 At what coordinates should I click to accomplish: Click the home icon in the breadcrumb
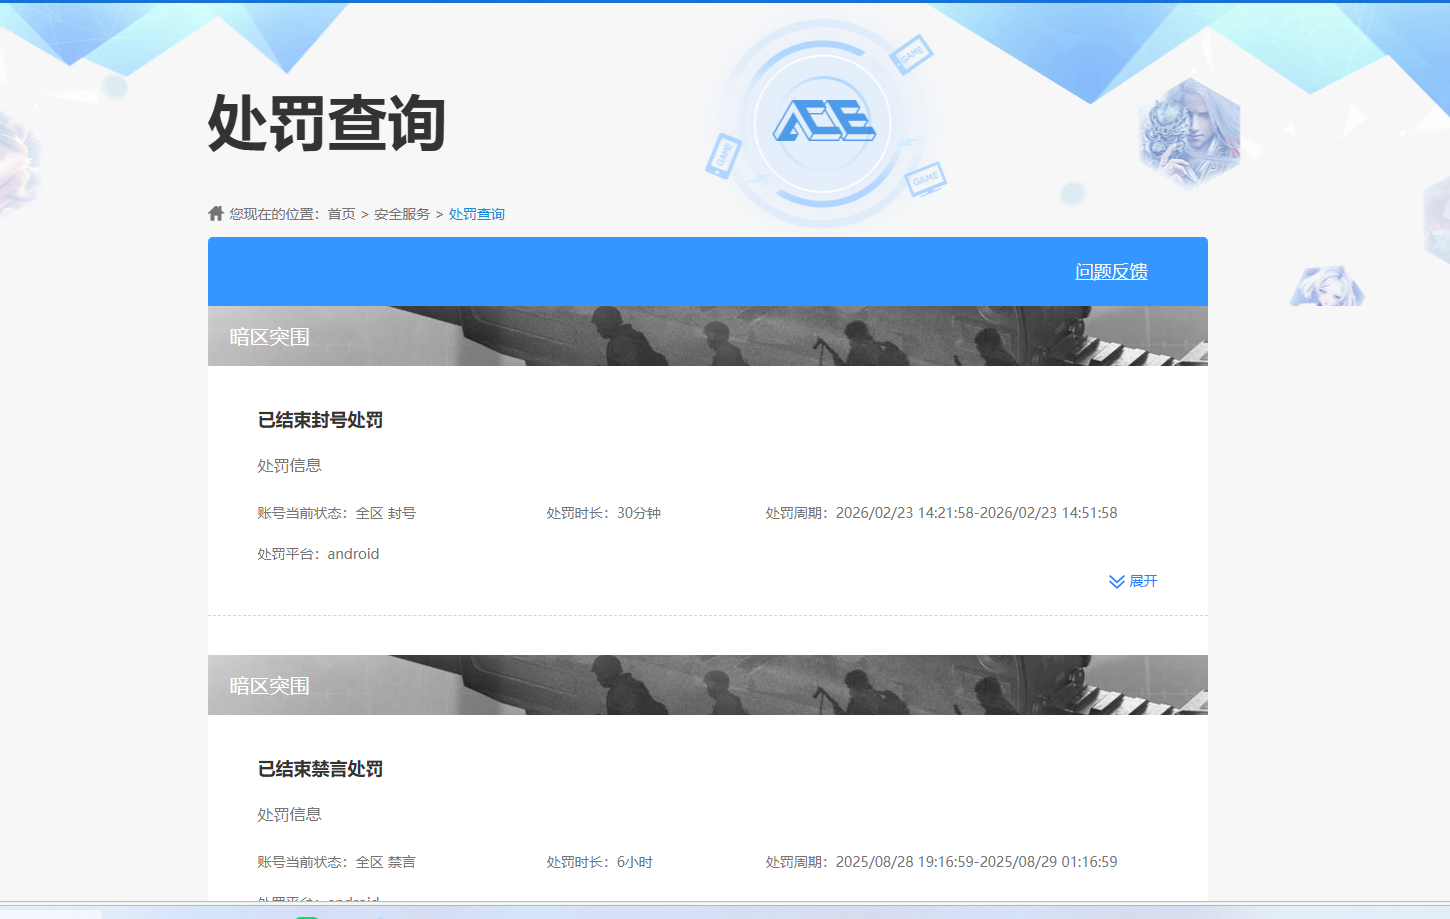pyautogui.click(x=214, y=211)
